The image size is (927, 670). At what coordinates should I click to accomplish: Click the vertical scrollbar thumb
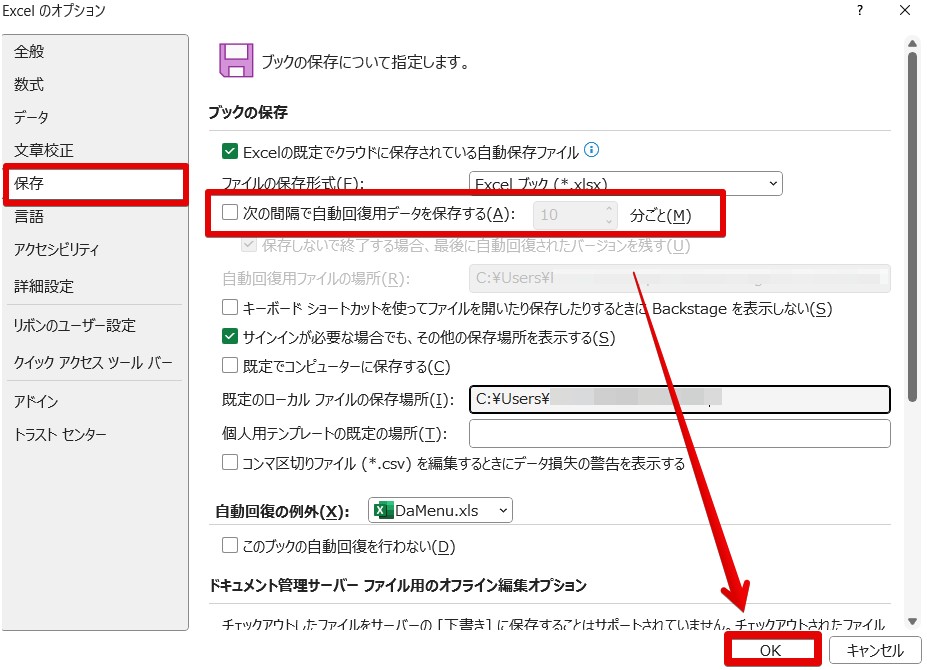point(913,228)
